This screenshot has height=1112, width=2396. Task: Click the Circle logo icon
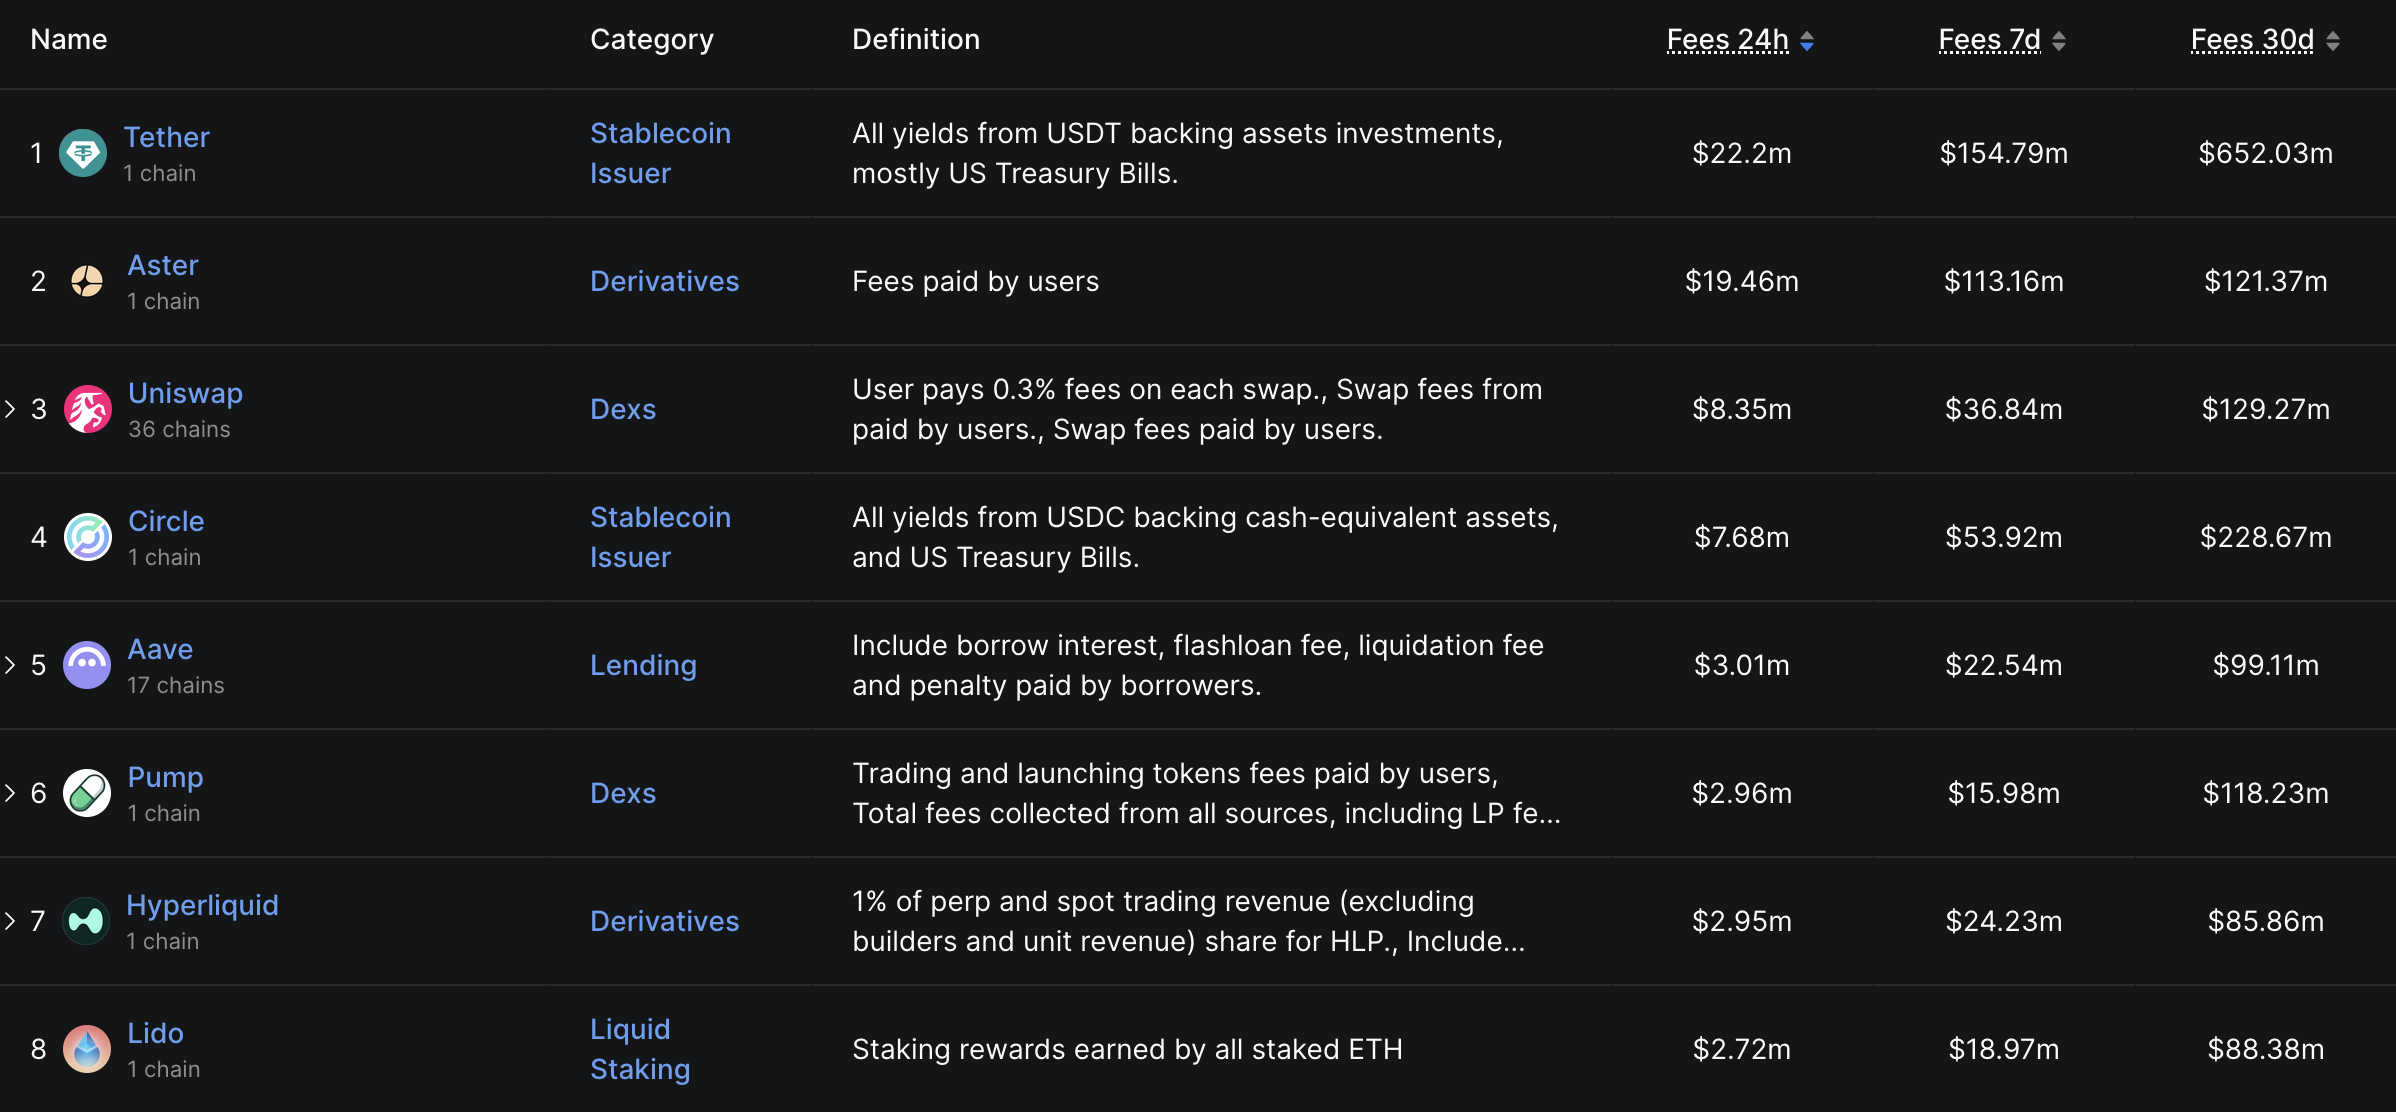pos(88,537)
